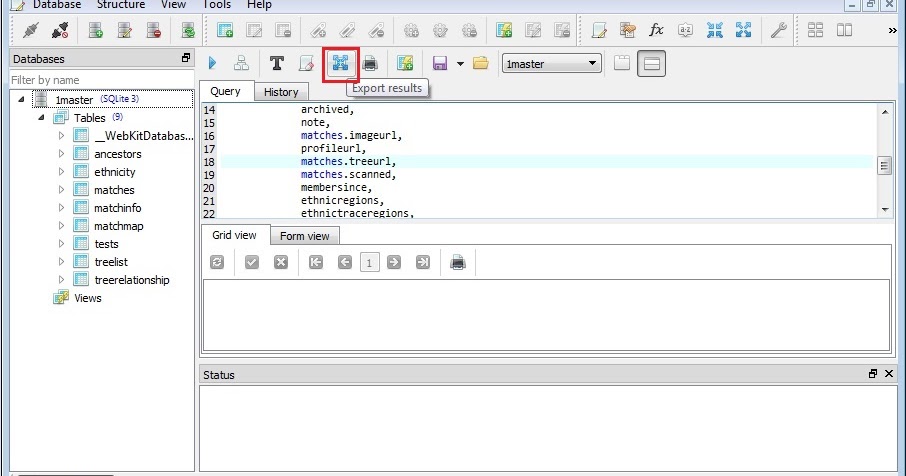Save SQL with the purple floppy disk icon
This screenshot has width=906, height=476.
[x=440, y=63]
